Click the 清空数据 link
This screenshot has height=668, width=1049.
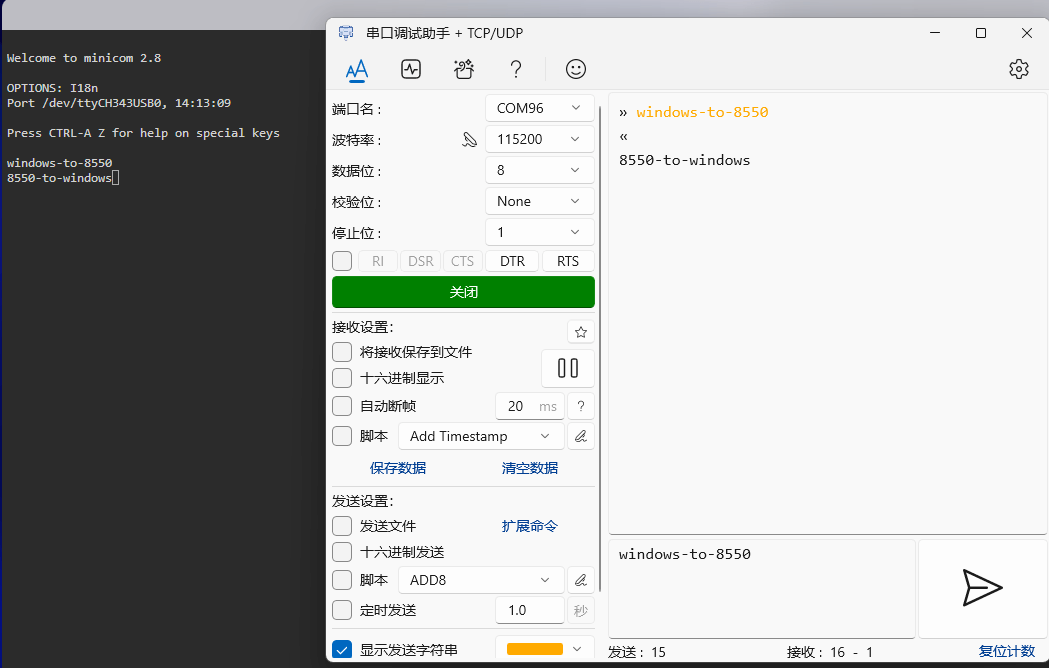[529, 468]
